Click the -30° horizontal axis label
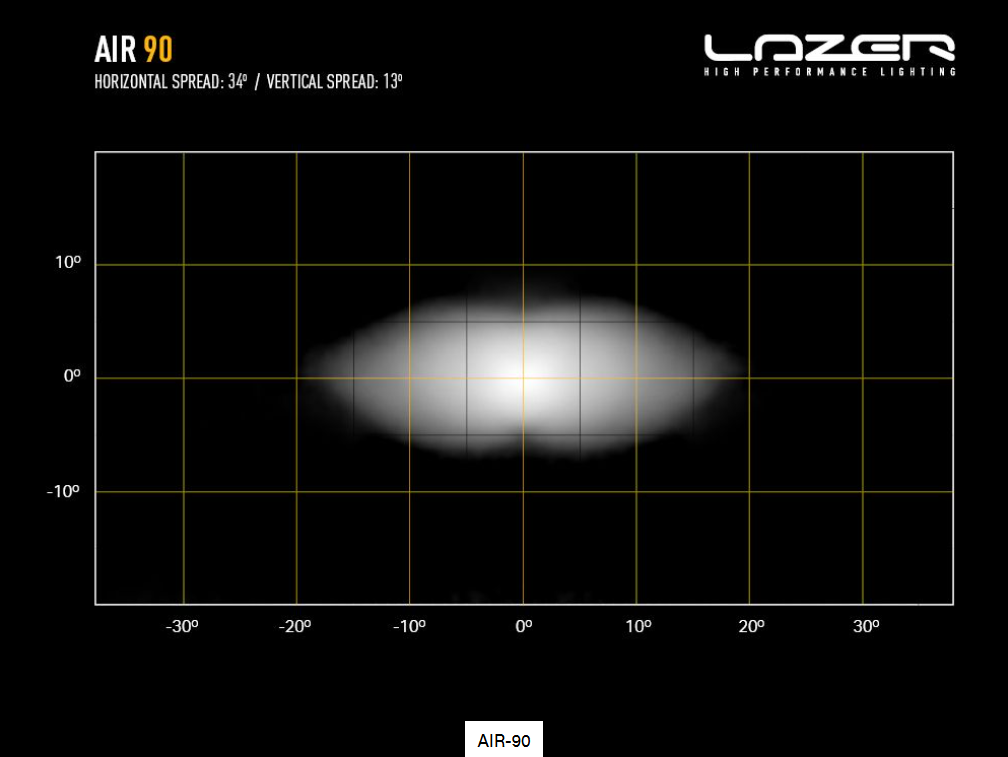This screenshot has width=1008, height=757. coord(182,626)
